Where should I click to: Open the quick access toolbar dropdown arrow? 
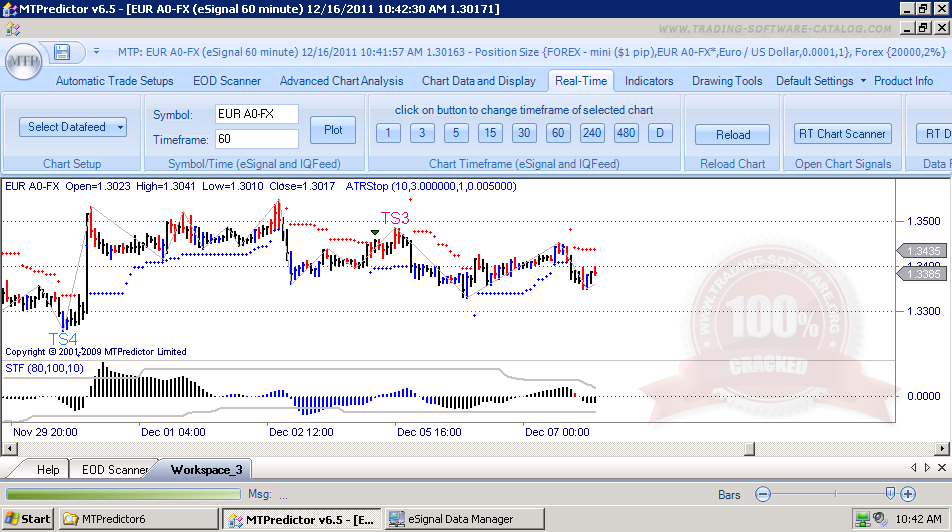[96, 52]
